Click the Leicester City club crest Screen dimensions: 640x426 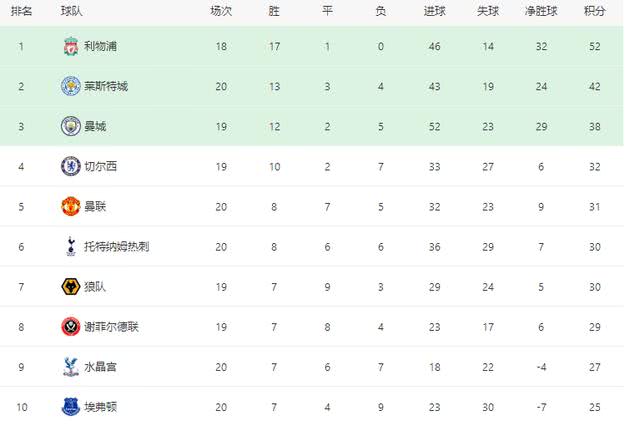[x=71, y=86]
